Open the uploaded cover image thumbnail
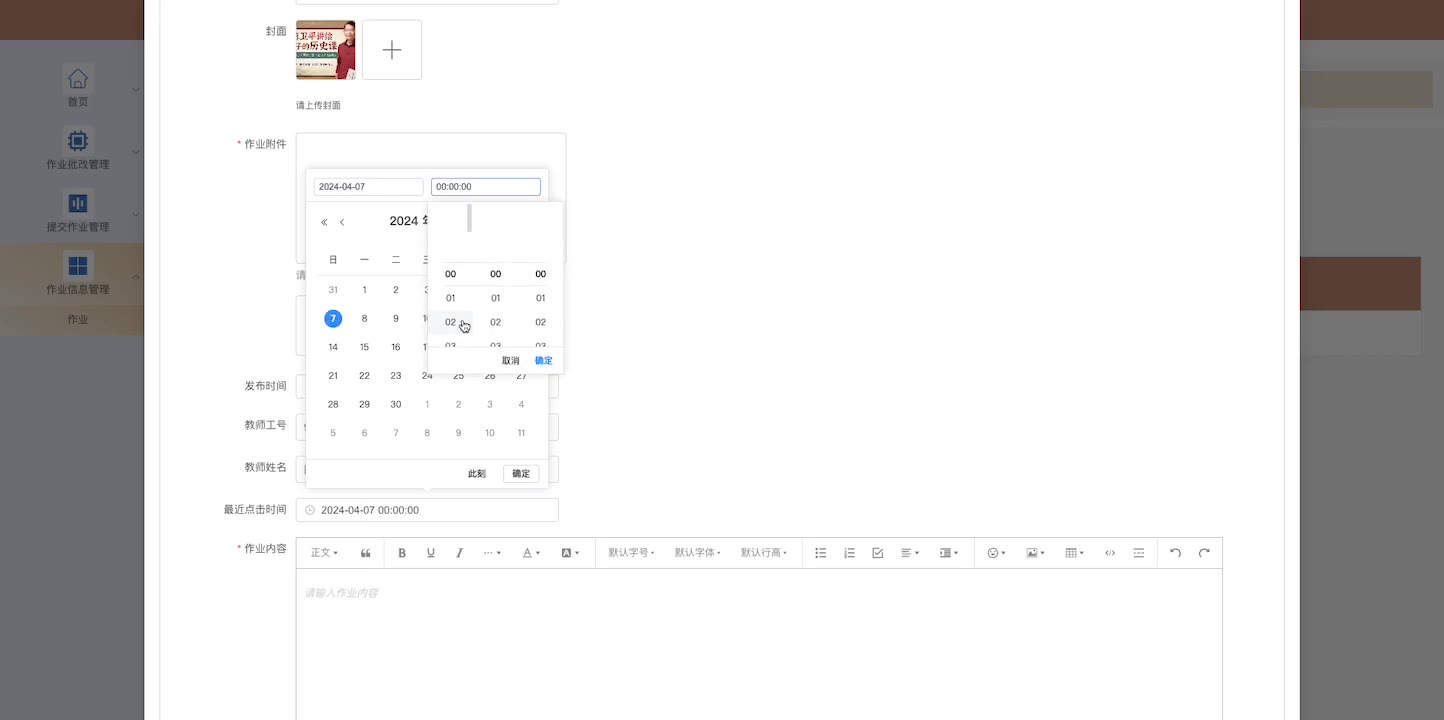Screen dimensions: 1444x720 point(326,50)
